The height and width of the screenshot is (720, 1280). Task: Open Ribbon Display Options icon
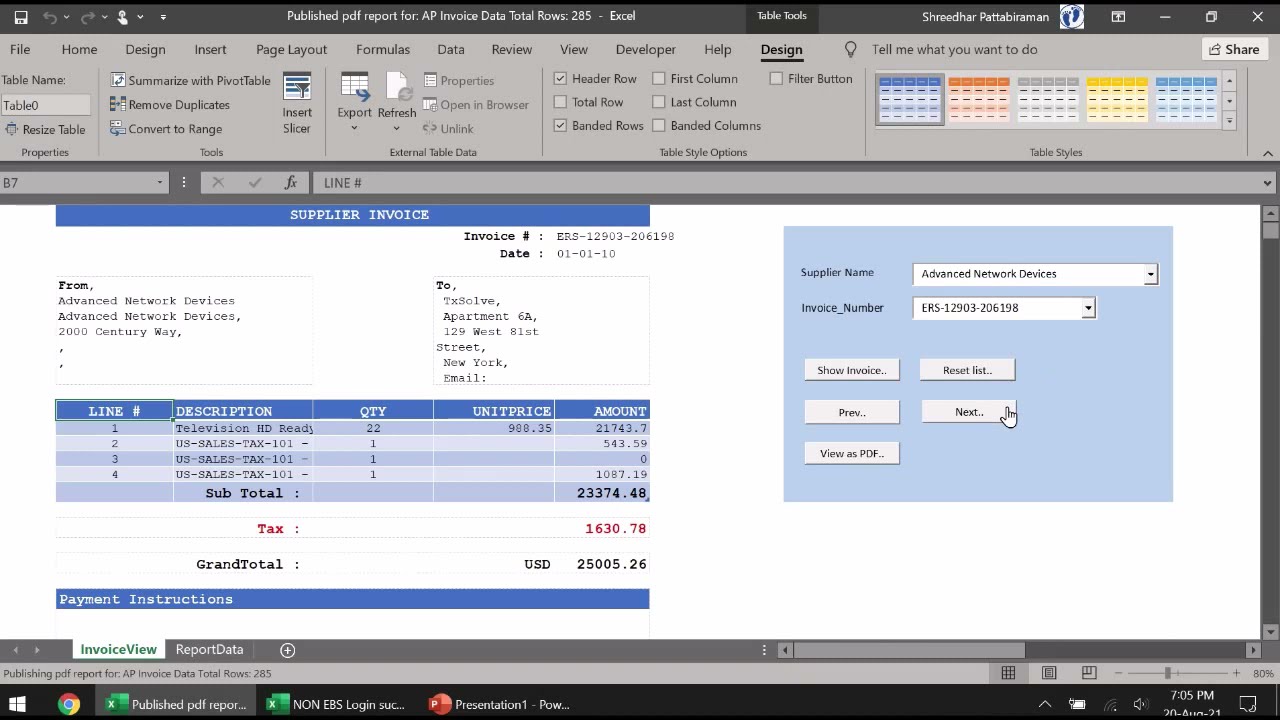[x=1118, y=17]
